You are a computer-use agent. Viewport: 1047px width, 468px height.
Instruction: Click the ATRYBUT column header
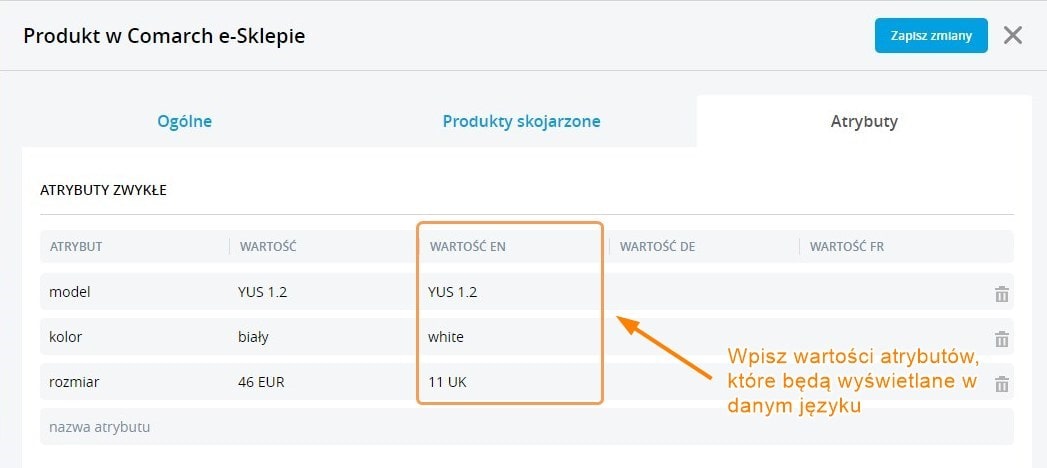tap(76, 246)
